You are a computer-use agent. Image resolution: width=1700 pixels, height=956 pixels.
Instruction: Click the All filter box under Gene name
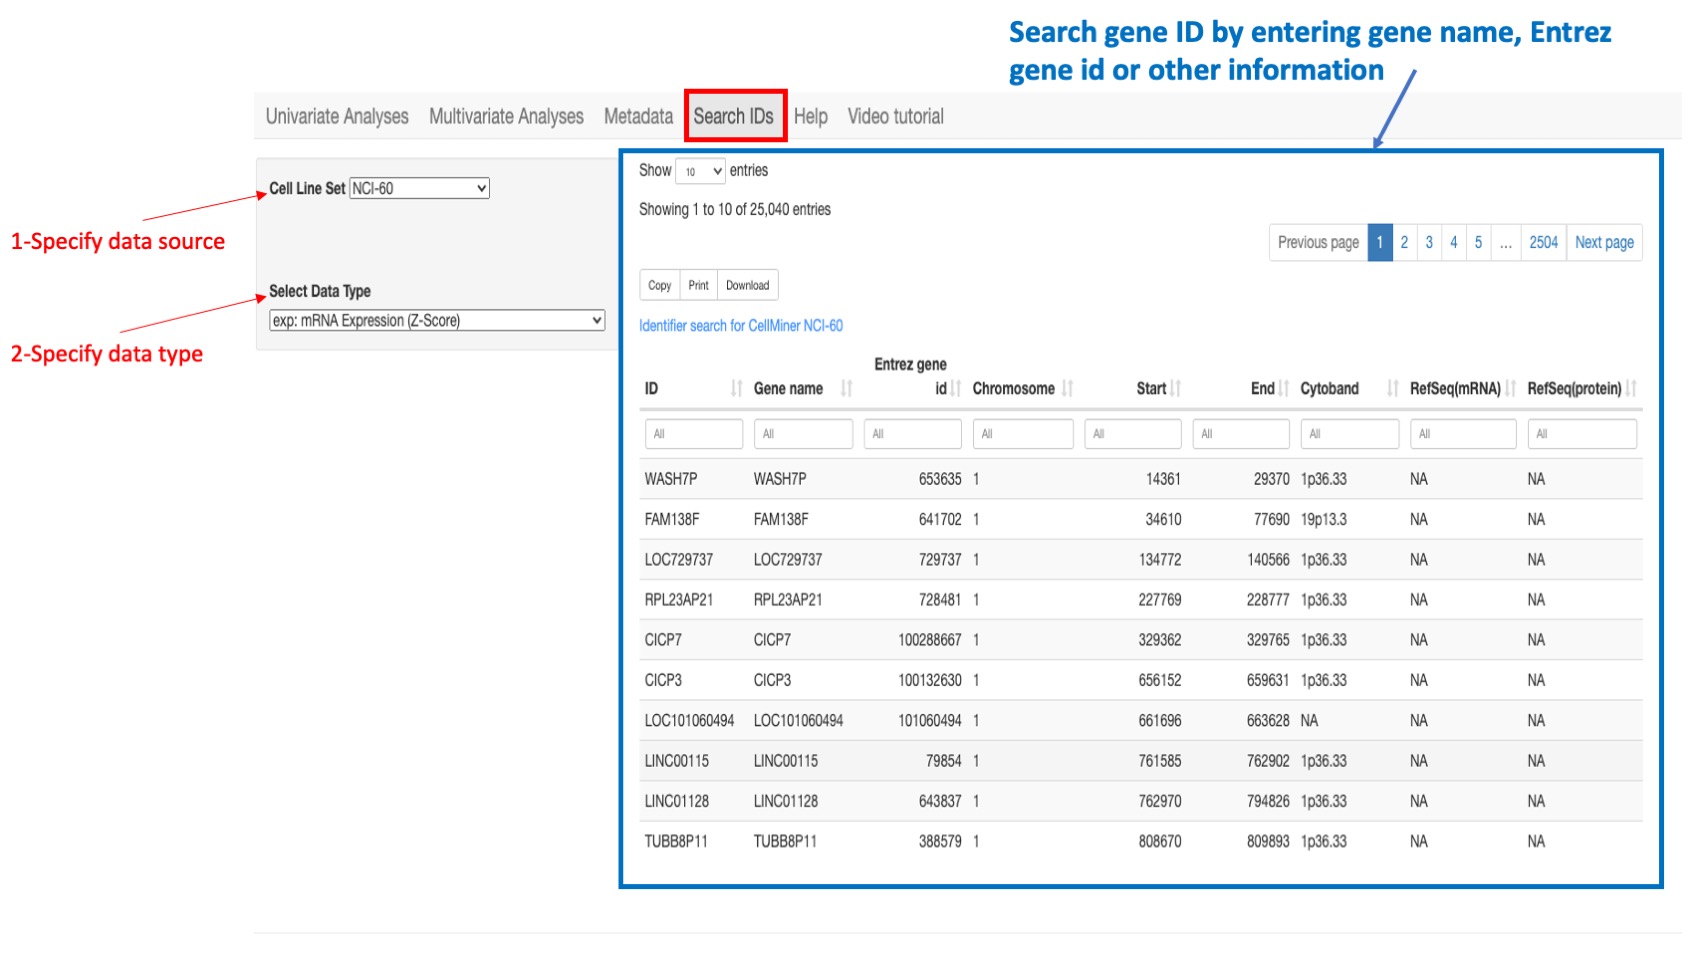click(x=804, y=433)
